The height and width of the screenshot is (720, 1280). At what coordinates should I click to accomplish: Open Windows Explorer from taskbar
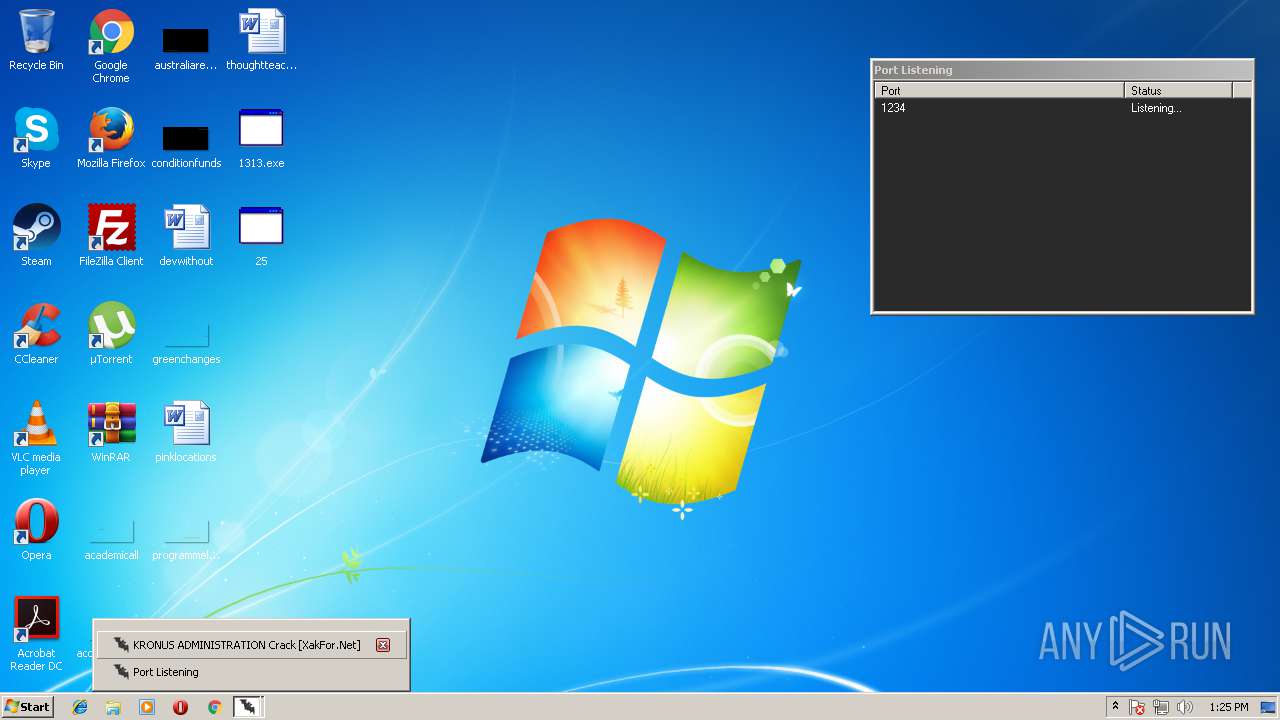pyautogui.click(x=113, y=707)
